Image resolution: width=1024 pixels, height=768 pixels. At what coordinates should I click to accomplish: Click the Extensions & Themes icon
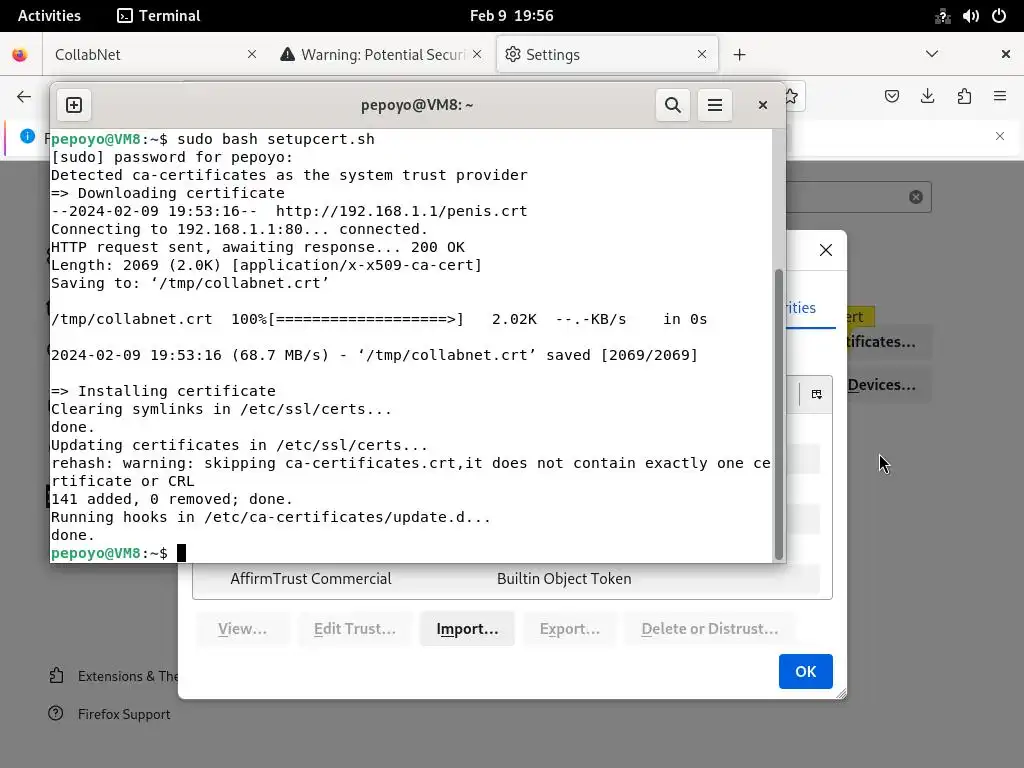pyautogui.click(x=57, y=675)
